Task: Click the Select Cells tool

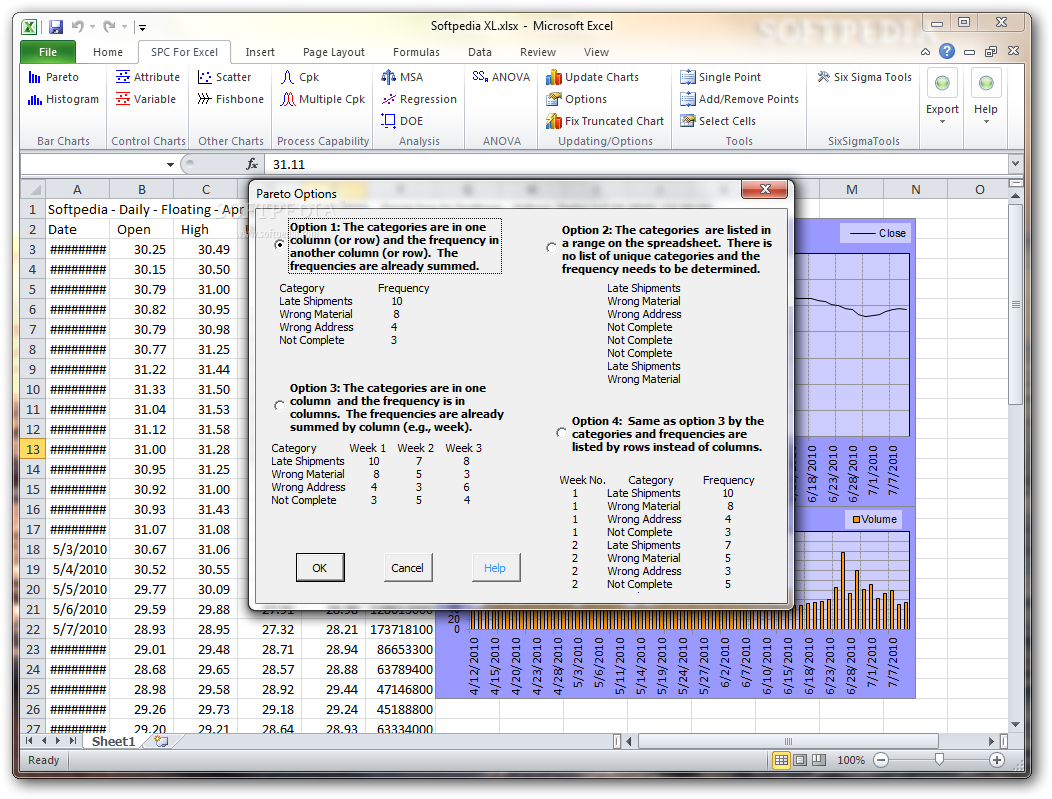Action: [x=718, y=121]
